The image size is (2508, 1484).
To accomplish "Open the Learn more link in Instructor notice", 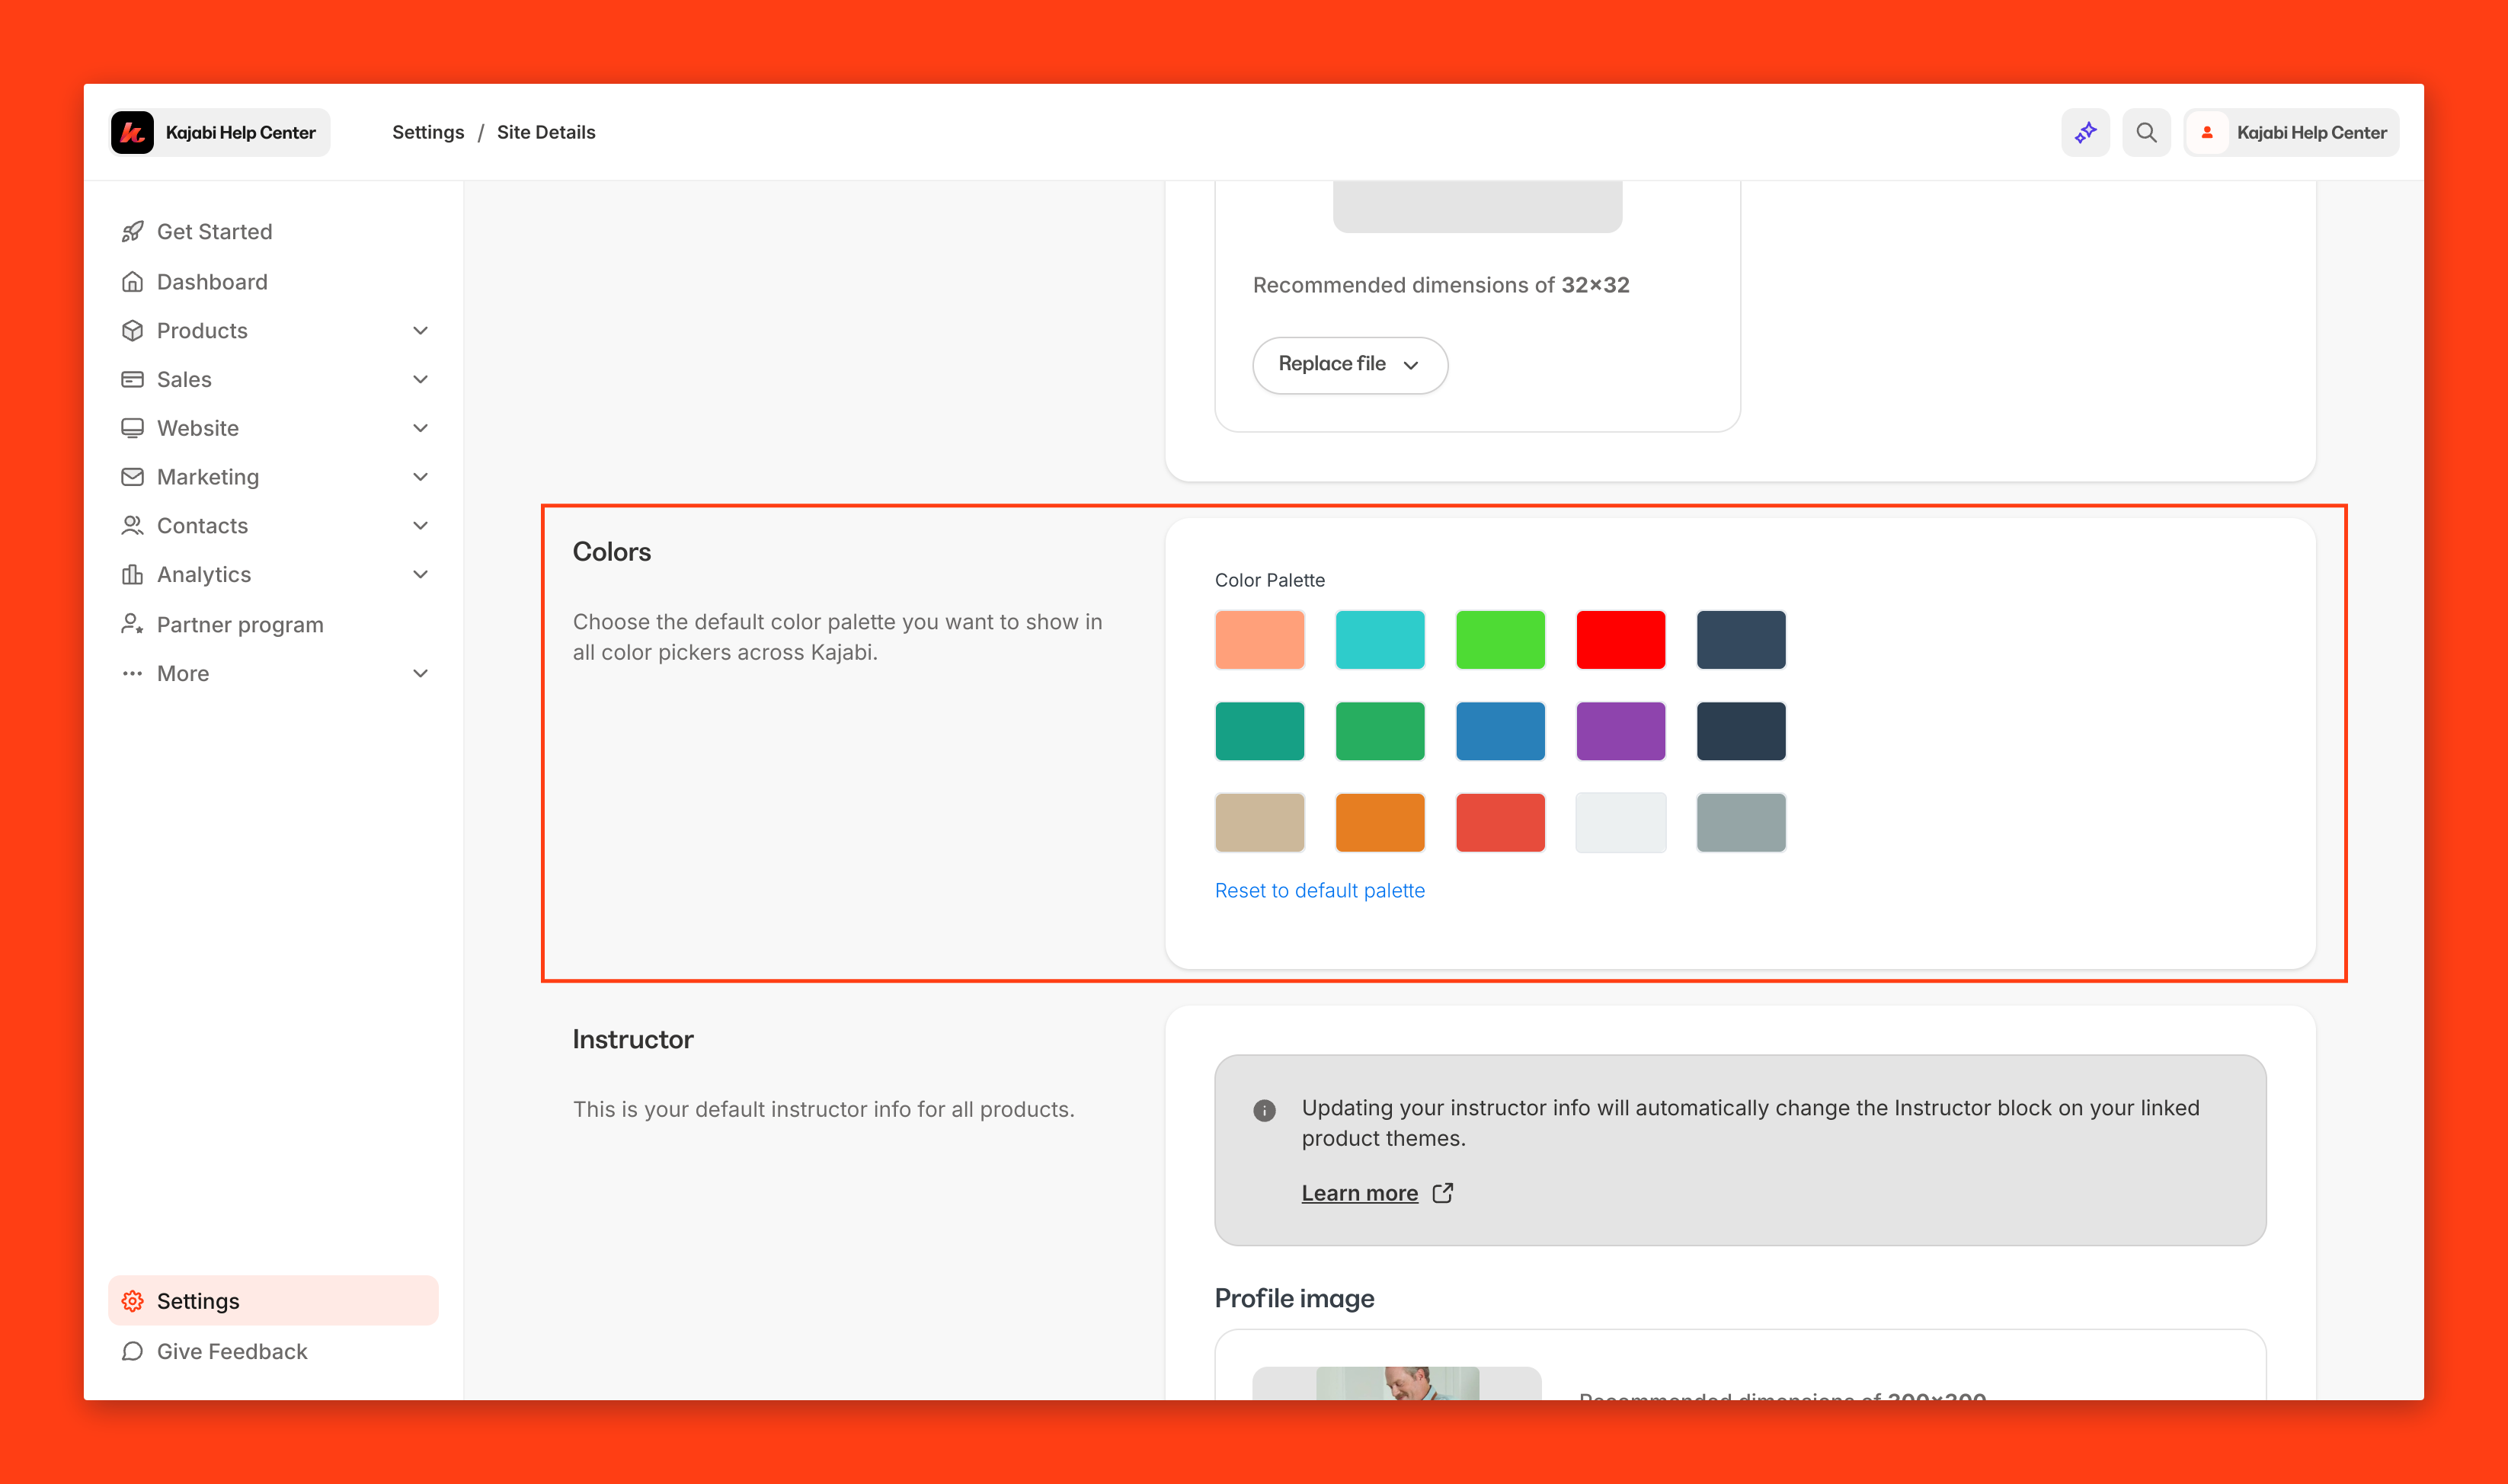I will coord(1360,1192).
